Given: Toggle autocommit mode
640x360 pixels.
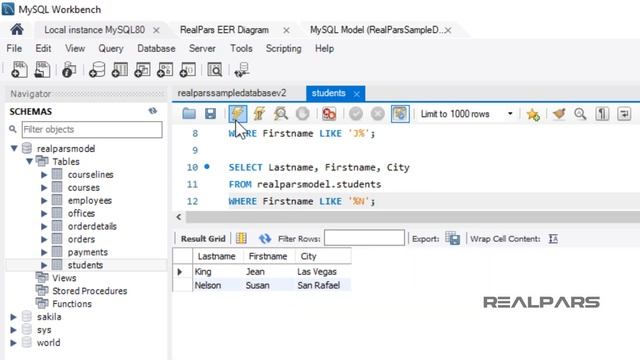Looking at the screenshot, I should (x=400, y=114).
